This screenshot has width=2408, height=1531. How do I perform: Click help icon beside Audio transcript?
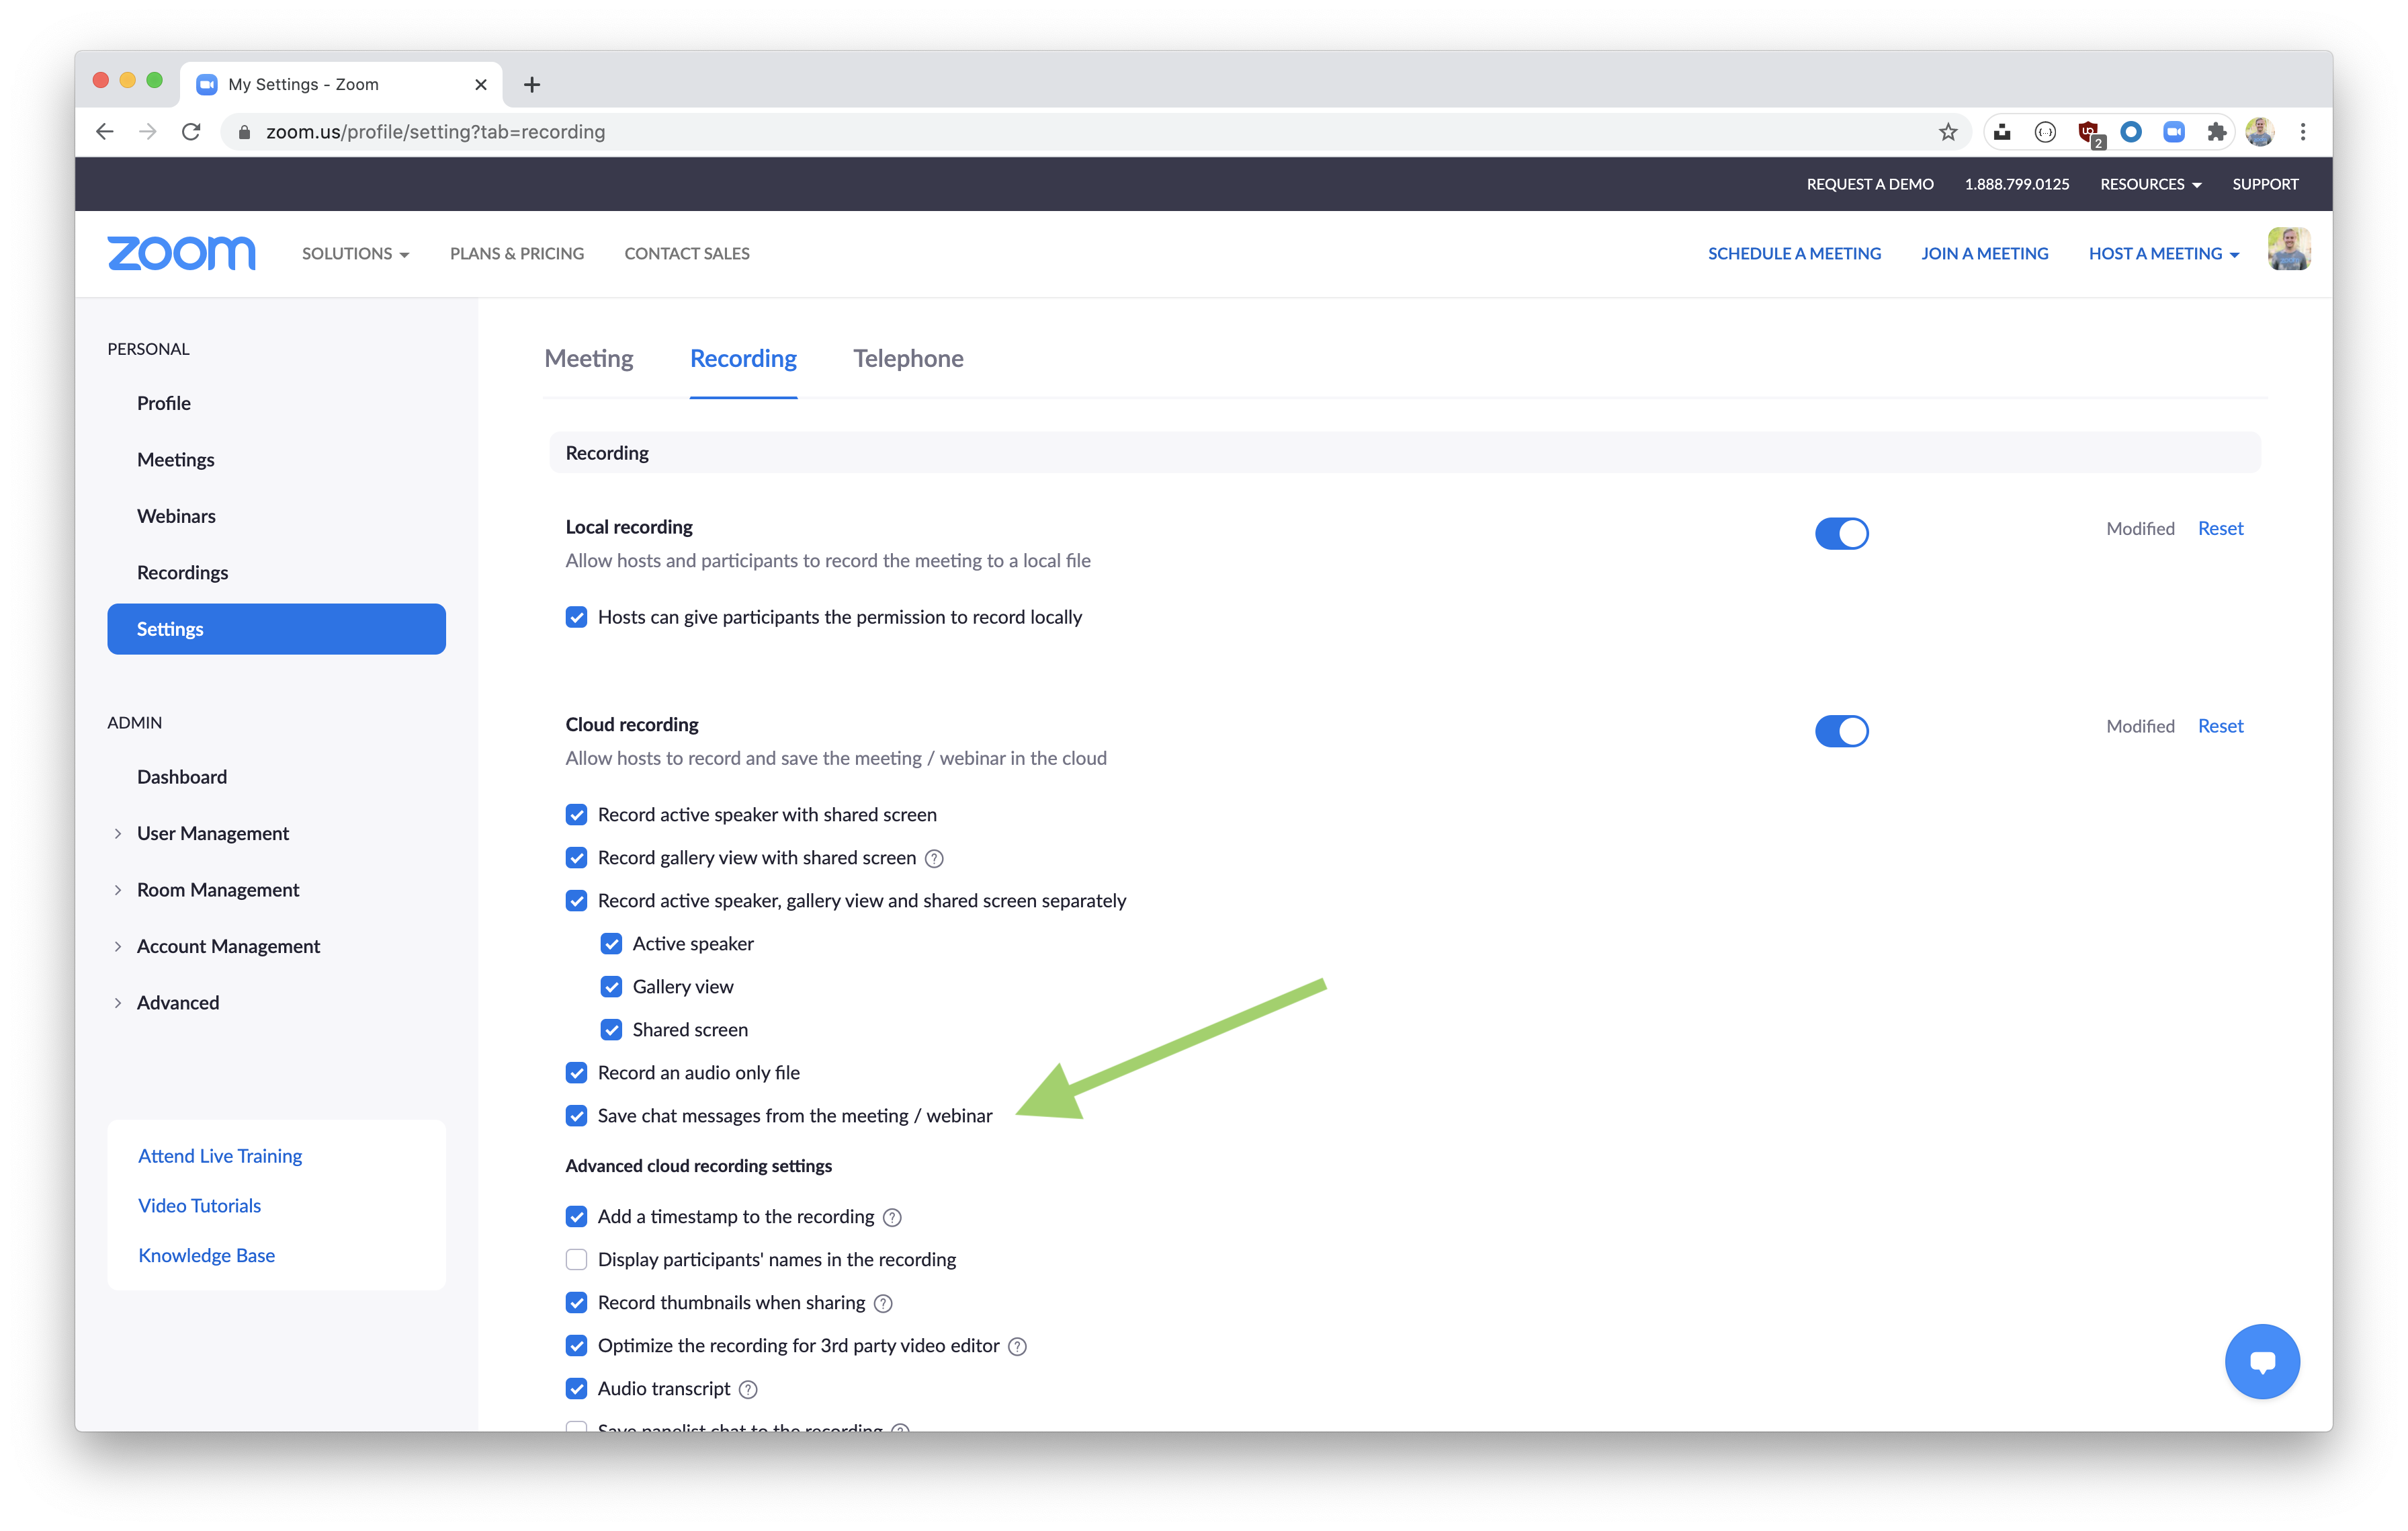pos(748,1389)
